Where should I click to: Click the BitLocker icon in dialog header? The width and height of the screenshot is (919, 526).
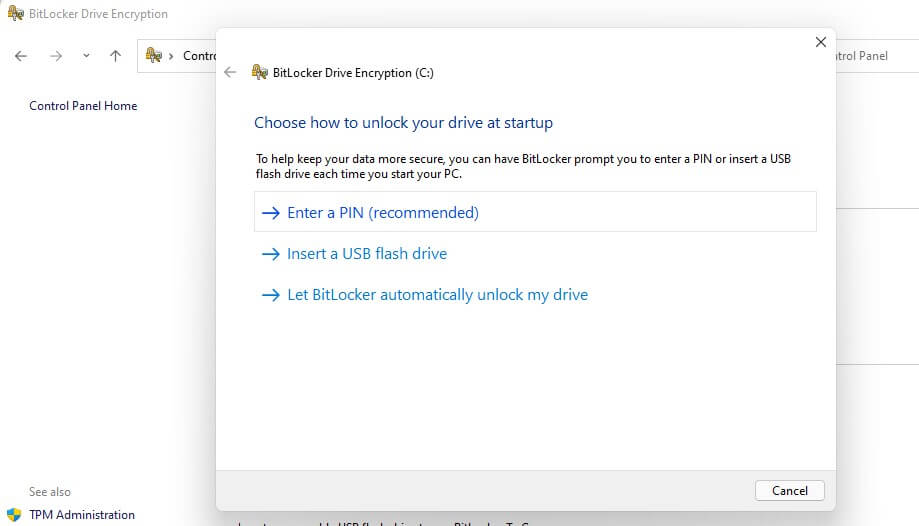260,72
